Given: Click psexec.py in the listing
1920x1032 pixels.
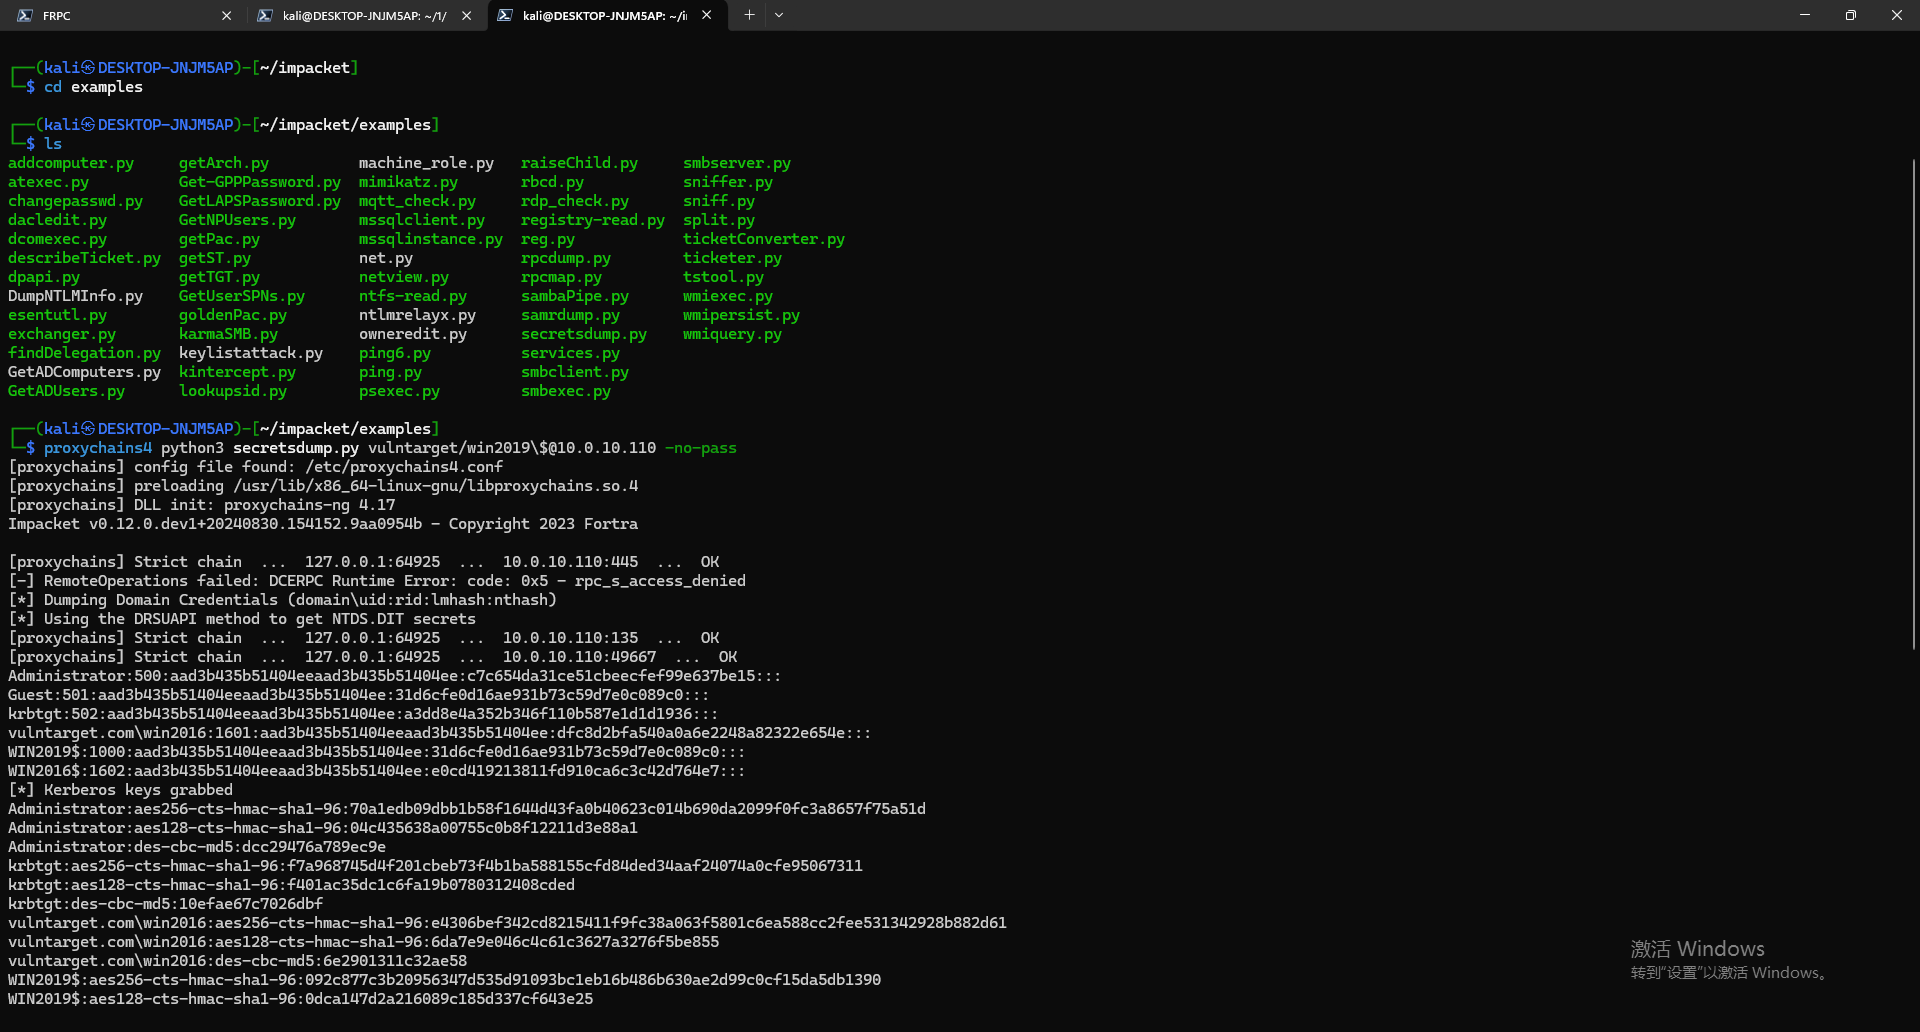Looking at the screenshot, I should click(x=400, y=391).
